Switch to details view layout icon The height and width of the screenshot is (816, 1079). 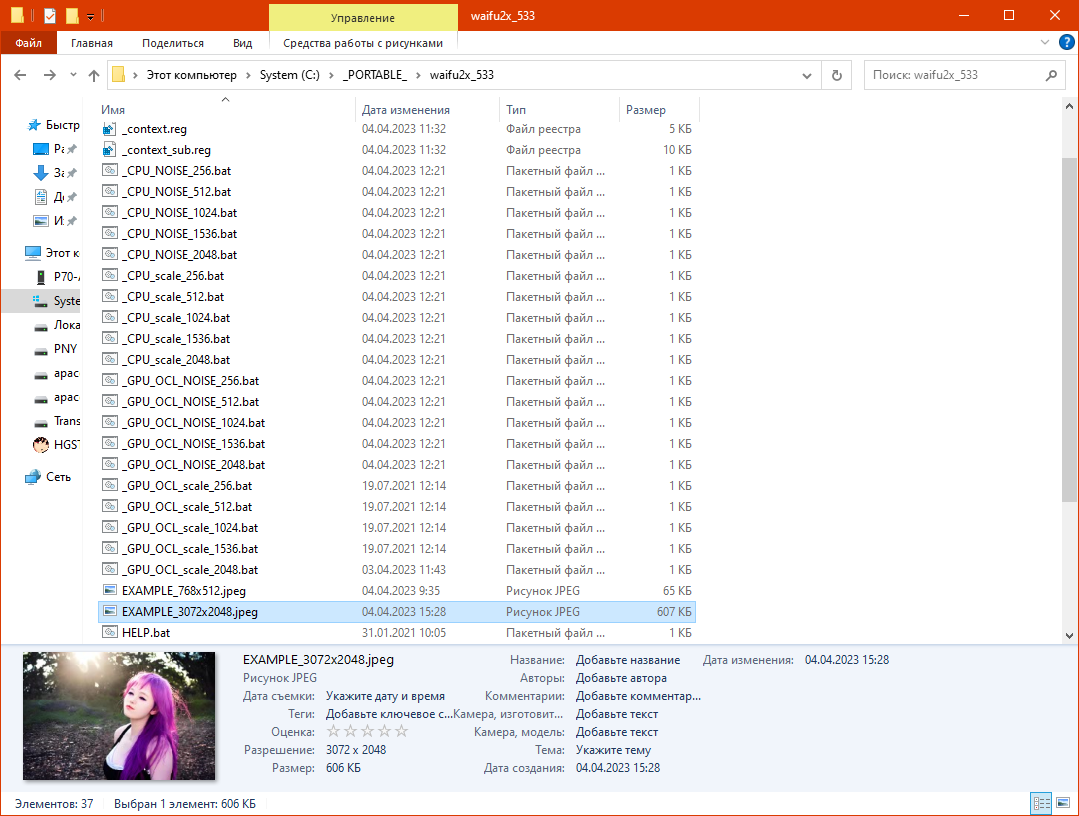pos(1041,803)
